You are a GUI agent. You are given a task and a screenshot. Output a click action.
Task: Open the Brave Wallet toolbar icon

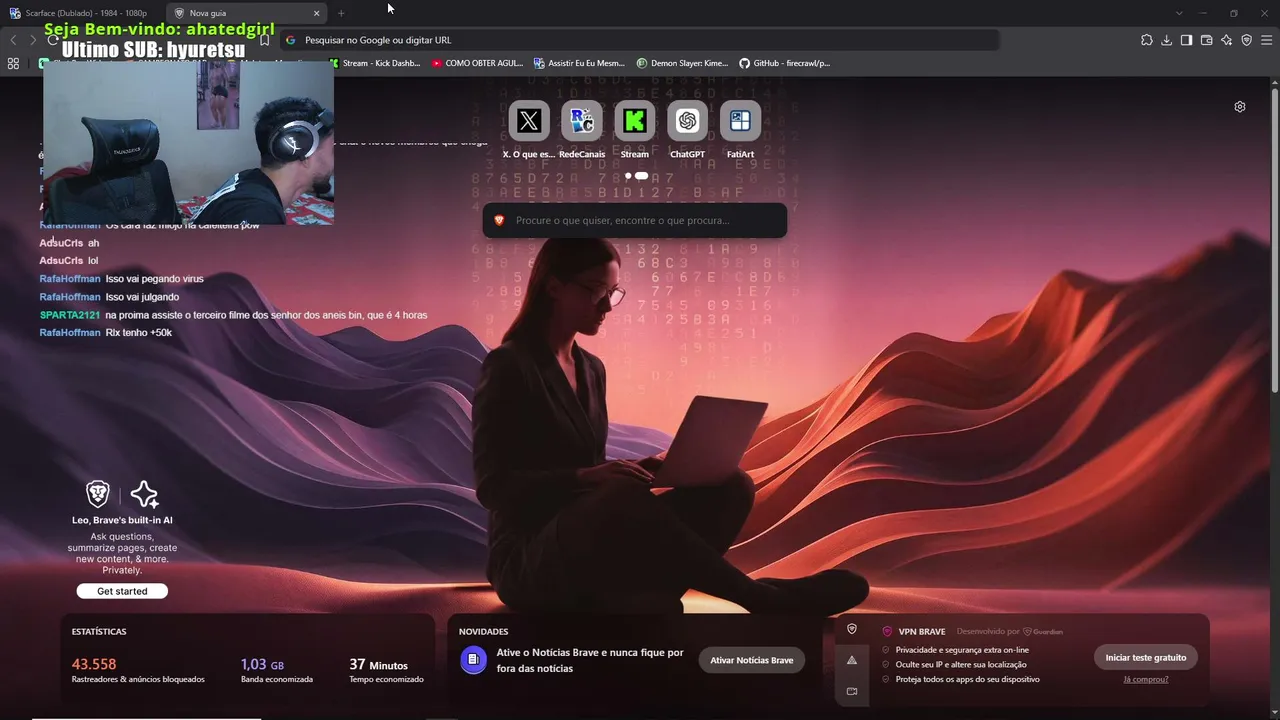pos(1206,40)
